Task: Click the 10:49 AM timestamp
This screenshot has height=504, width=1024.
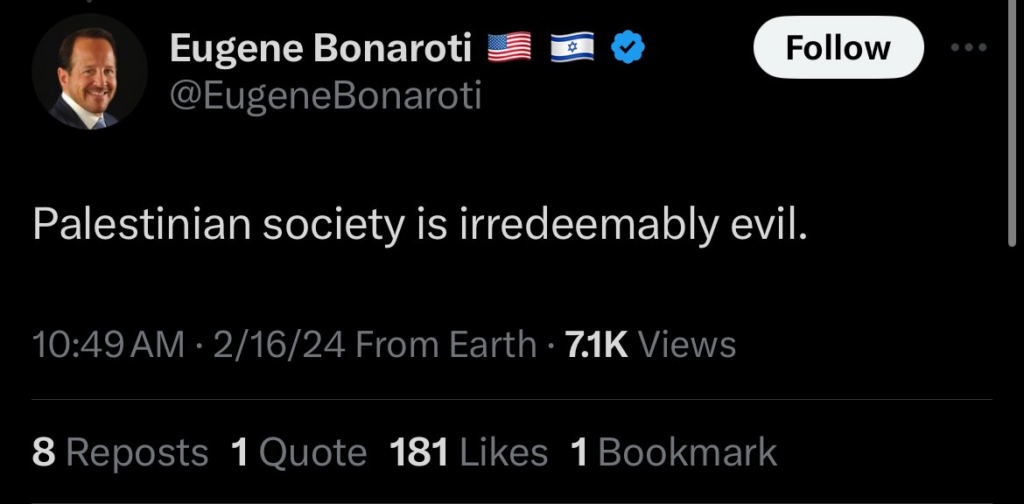Action: click(108, 345)
